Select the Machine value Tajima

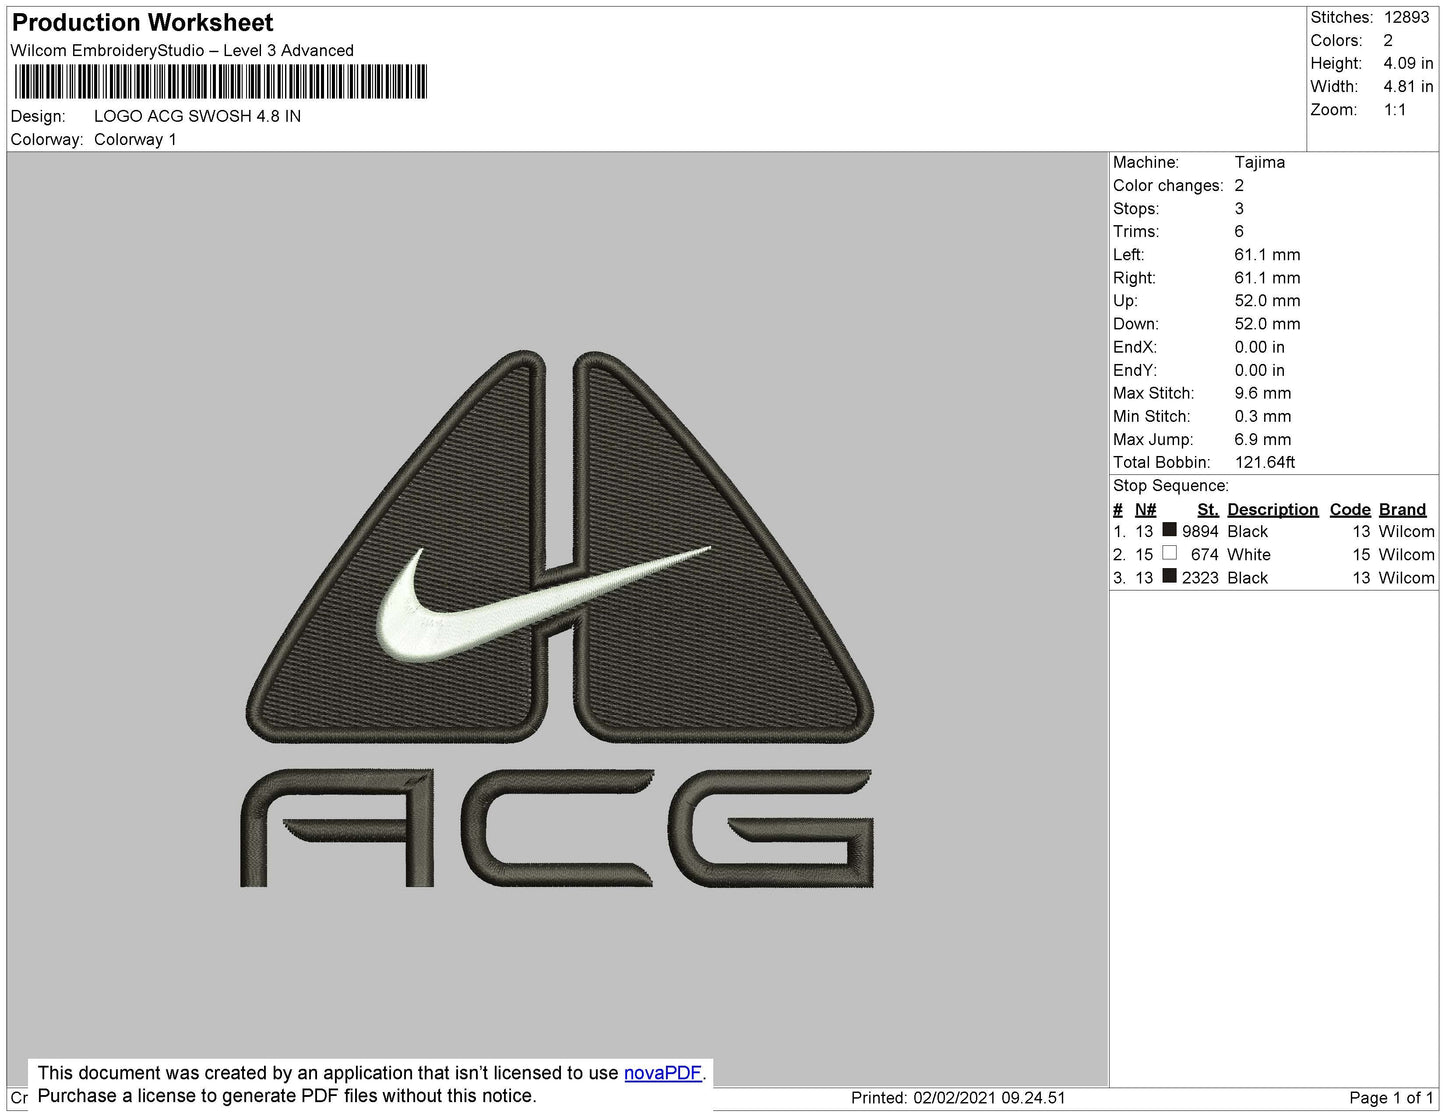point(1260,162)
